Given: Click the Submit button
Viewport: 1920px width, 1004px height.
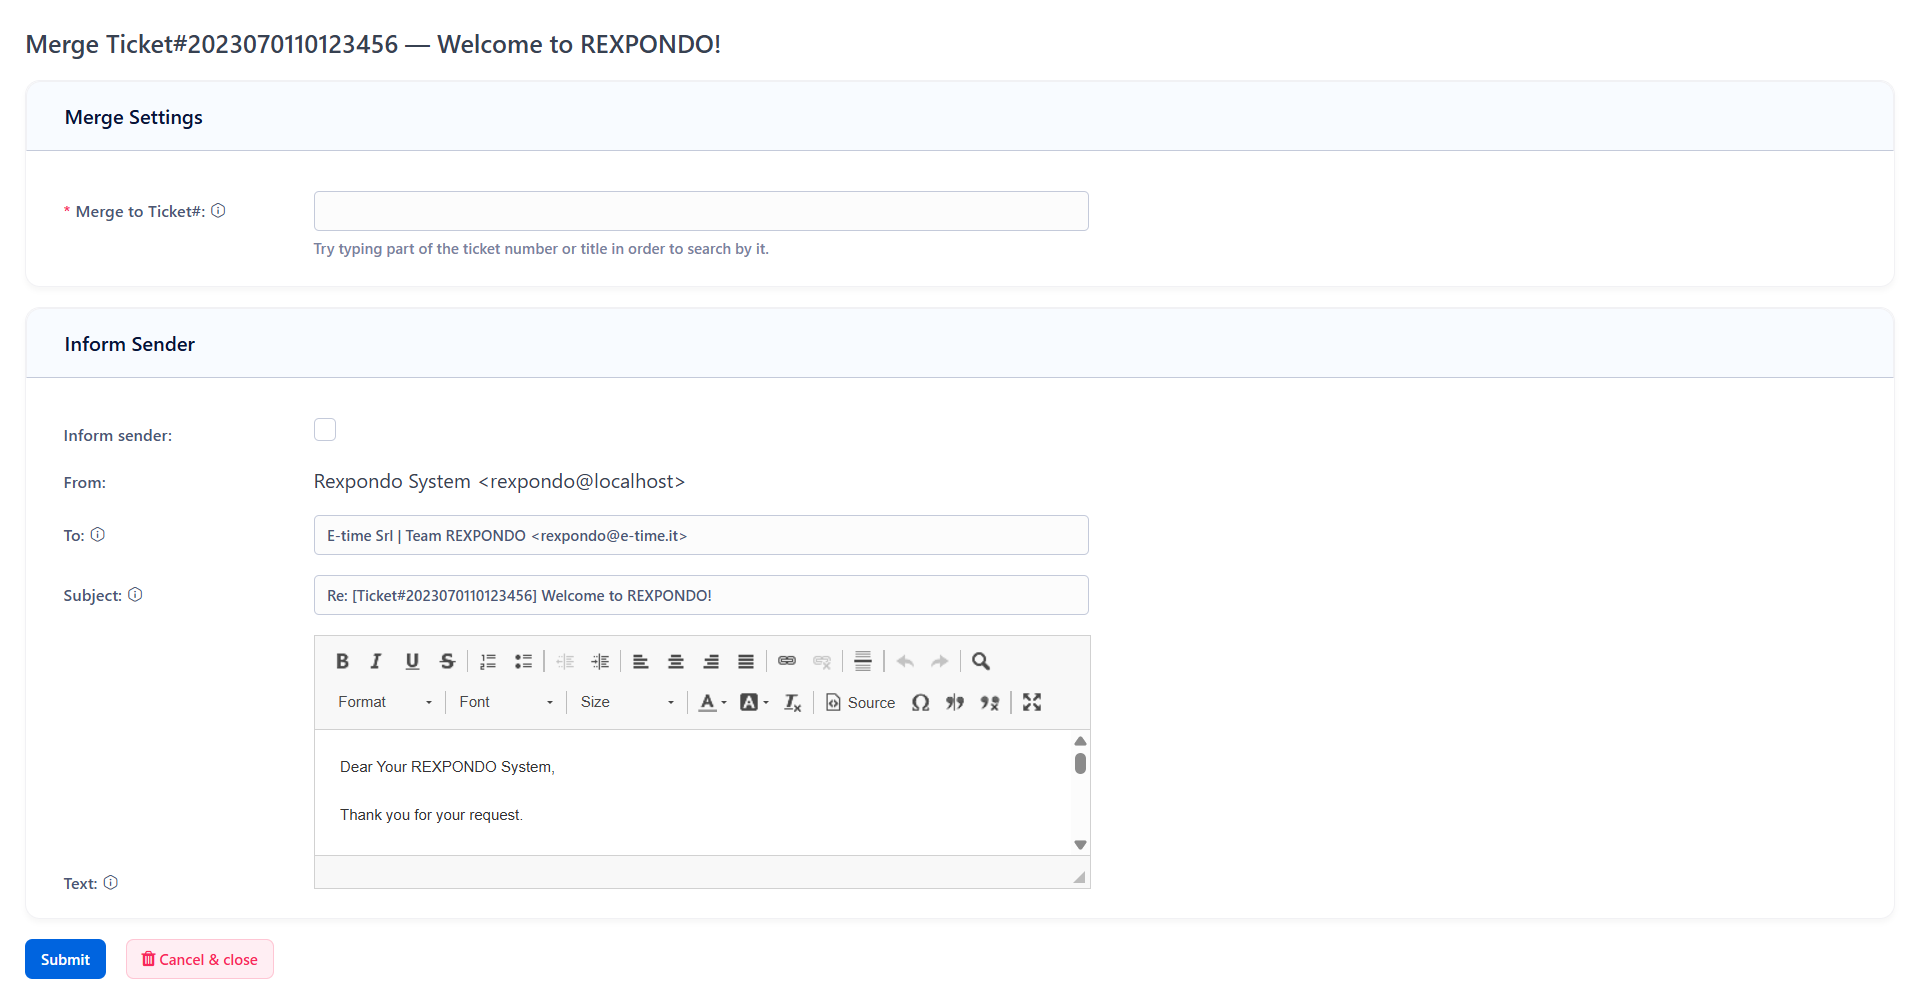Looking at the screenshot, I should [x=65, y=959].
